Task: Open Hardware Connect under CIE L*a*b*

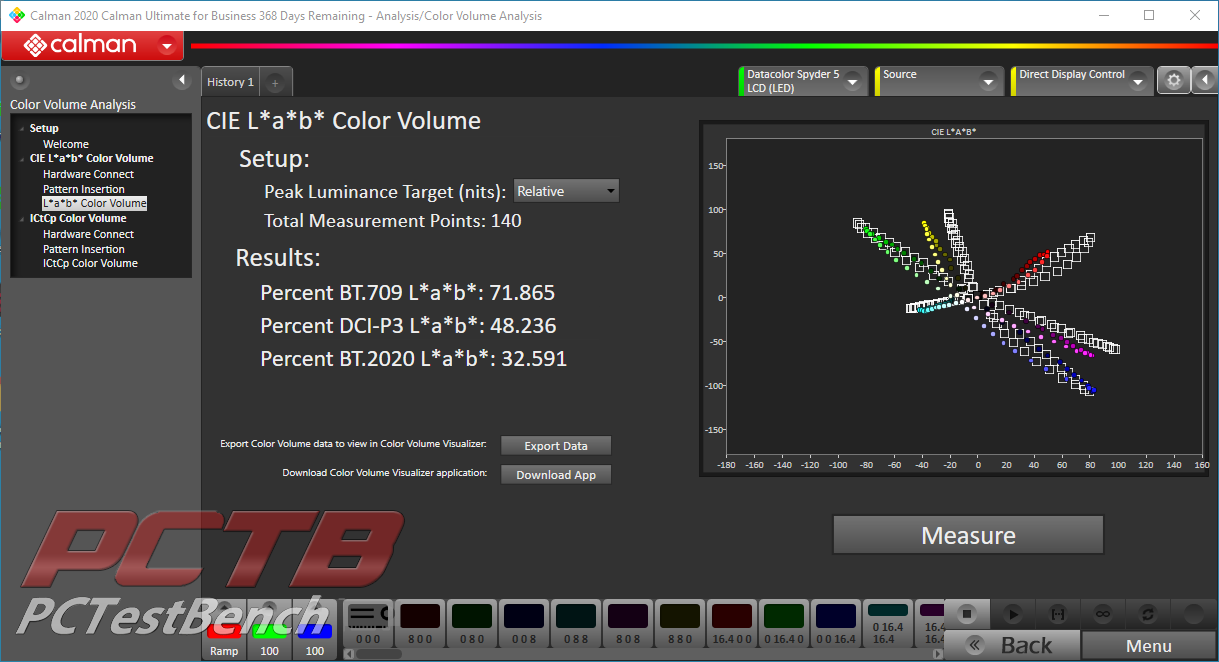Action: pos(88,174)
